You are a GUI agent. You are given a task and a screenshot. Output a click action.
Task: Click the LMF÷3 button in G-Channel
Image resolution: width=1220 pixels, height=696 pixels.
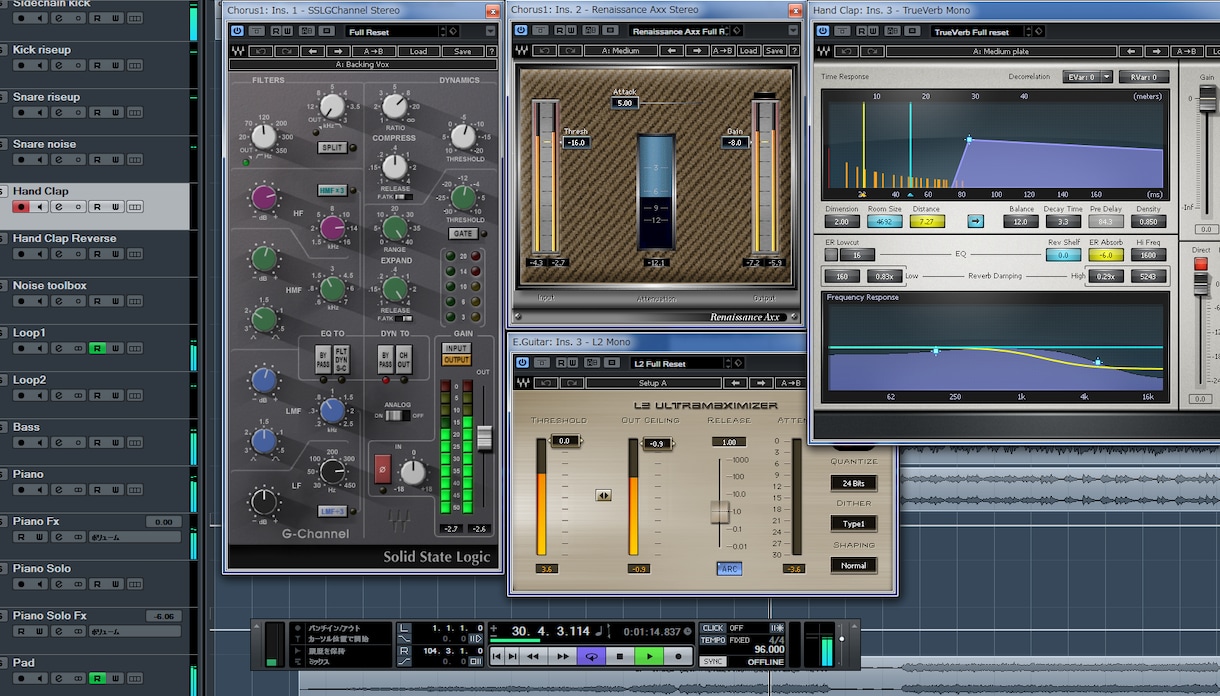tap(332, 511)
